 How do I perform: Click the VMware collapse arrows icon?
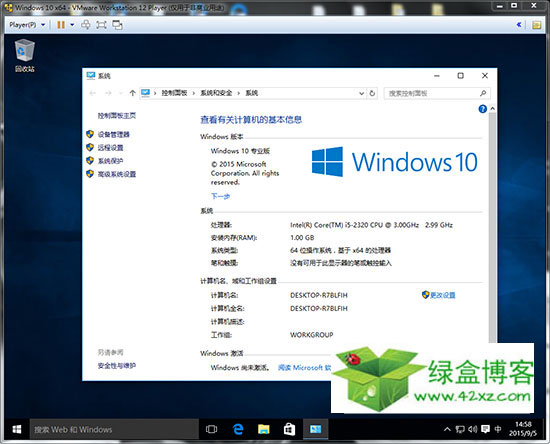click(519, 25)
